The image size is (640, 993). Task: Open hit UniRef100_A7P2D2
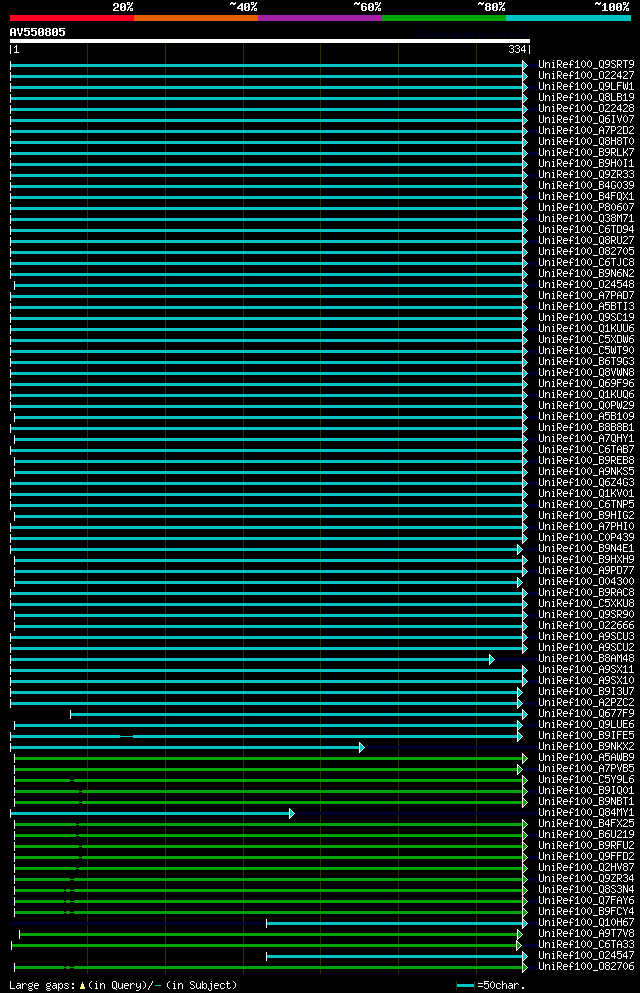pyautogui.click(x=586, y=130)
